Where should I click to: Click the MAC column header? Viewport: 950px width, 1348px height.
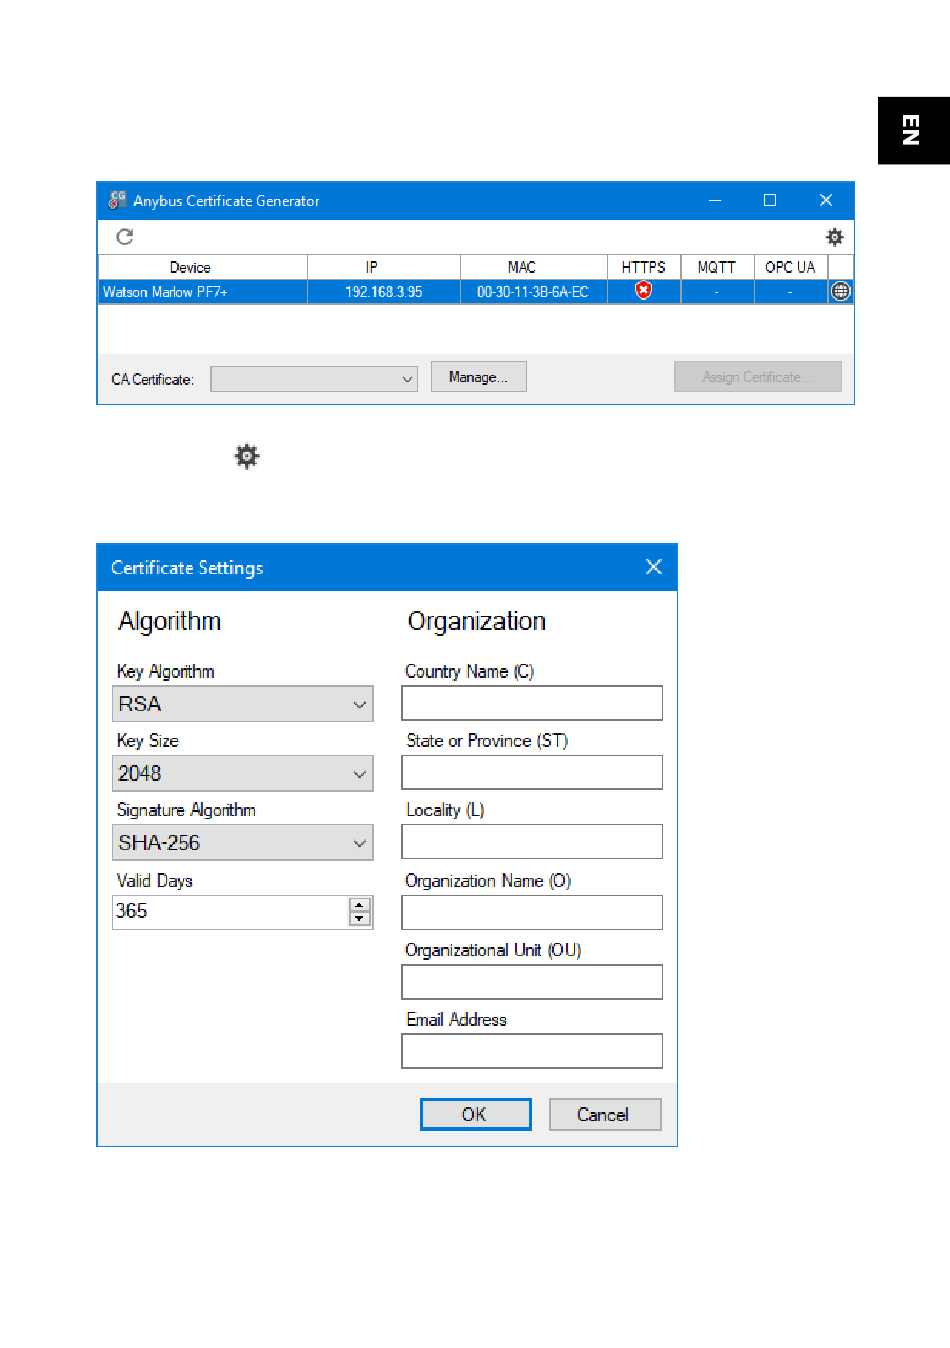point(534,267)
